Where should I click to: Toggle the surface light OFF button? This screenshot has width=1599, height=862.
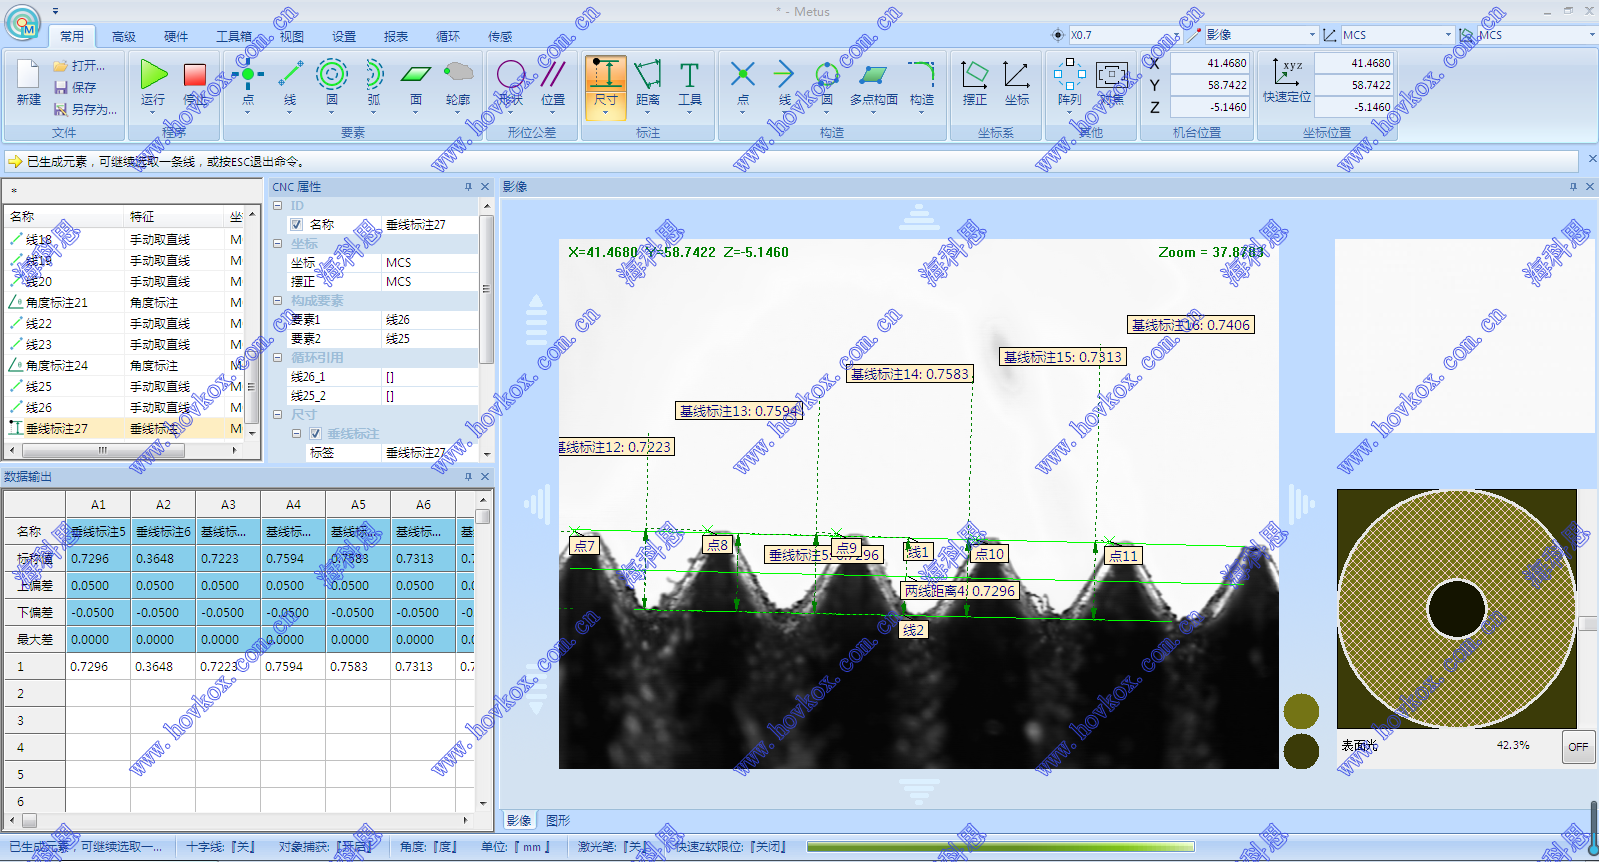[x=1577, y=747]
